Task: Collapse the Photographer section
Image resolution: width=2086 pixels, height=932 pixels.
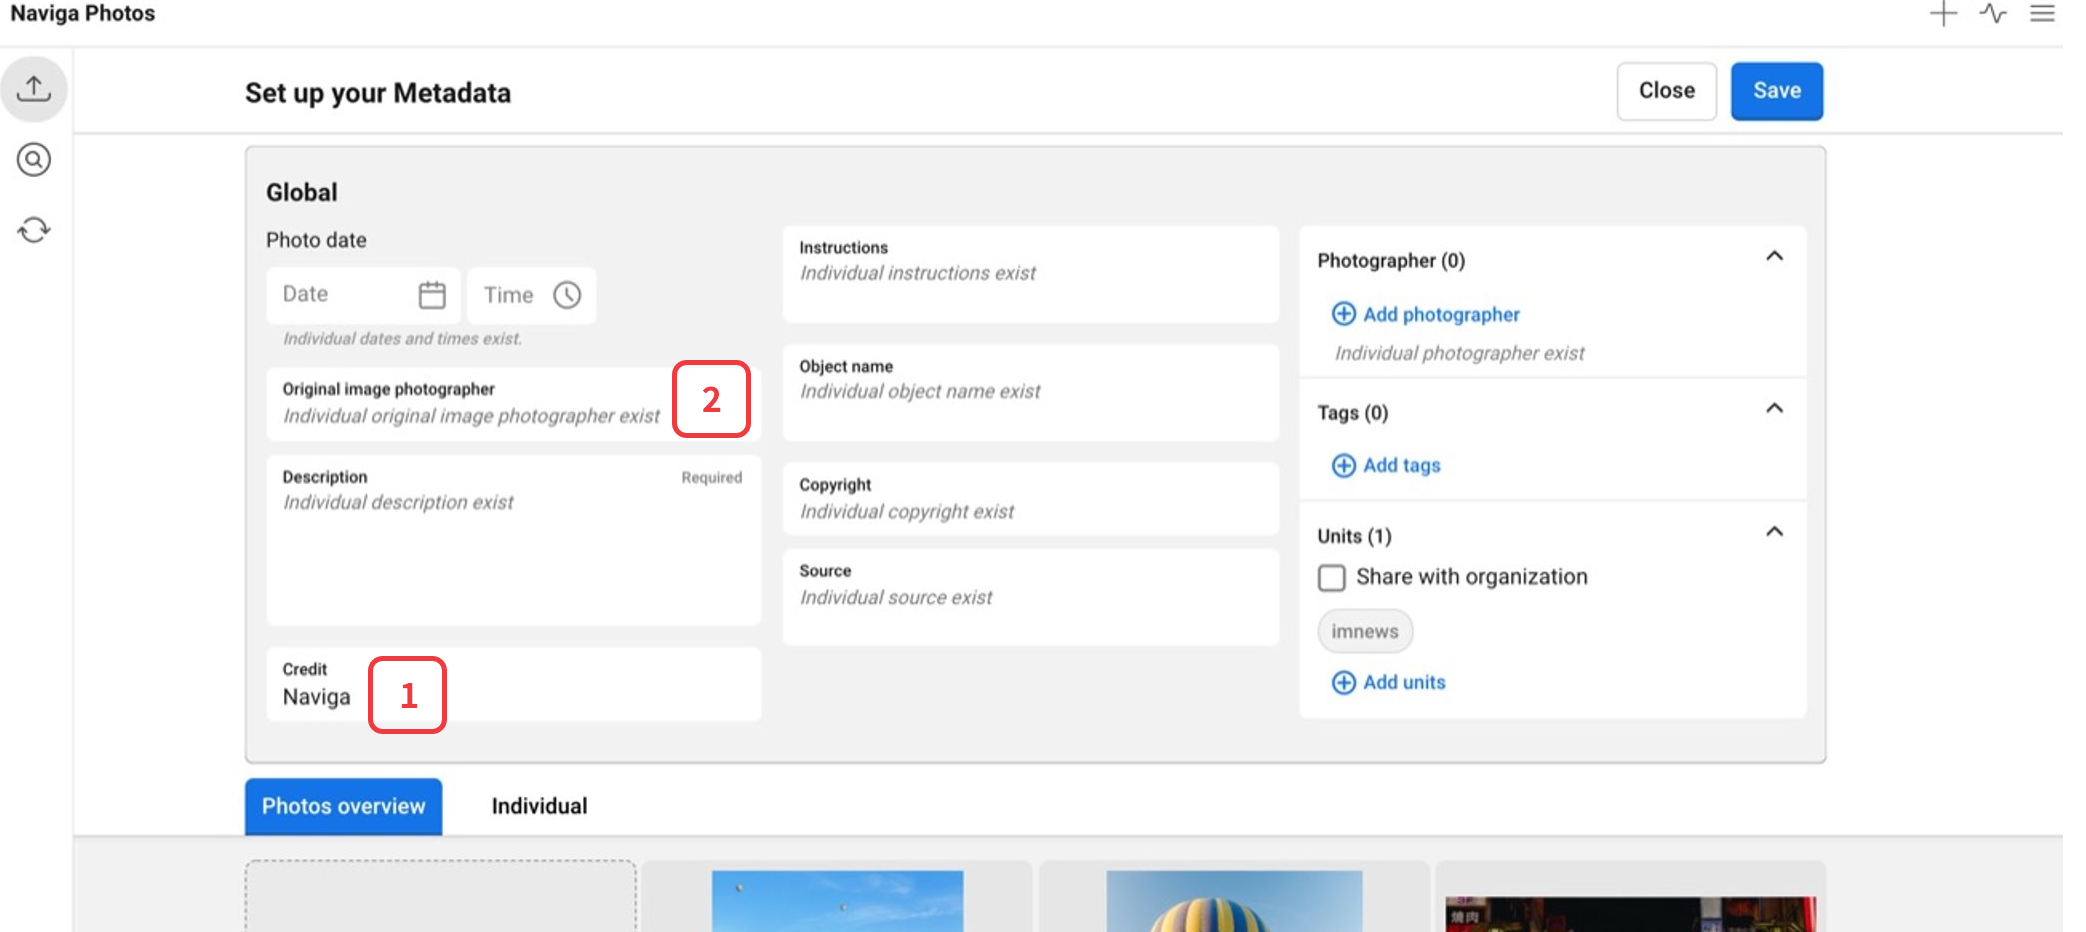Action: coord(1774,257)
